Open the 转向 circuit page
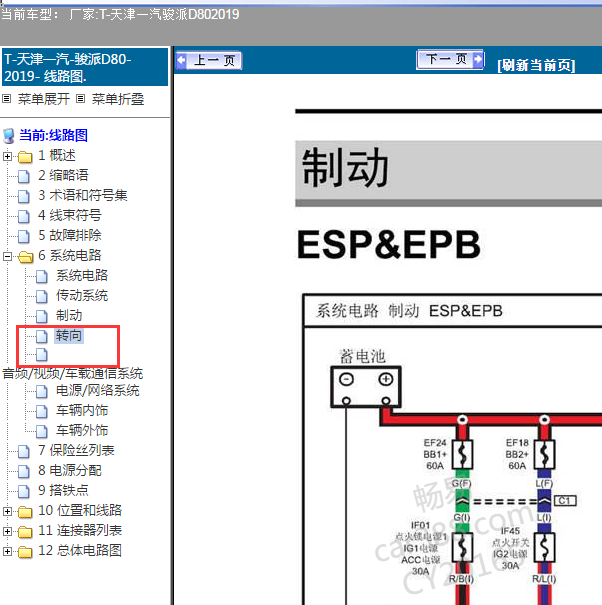The width and height of the screenshot is (602, 605). click(69, 336)
